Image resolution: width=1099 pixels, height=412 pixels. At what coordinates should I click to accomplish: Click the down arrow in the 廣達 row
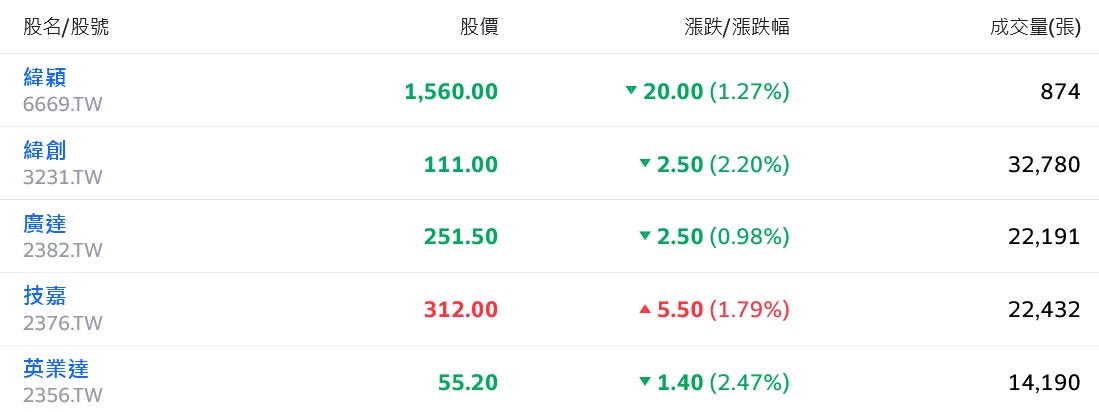point(646,236)
